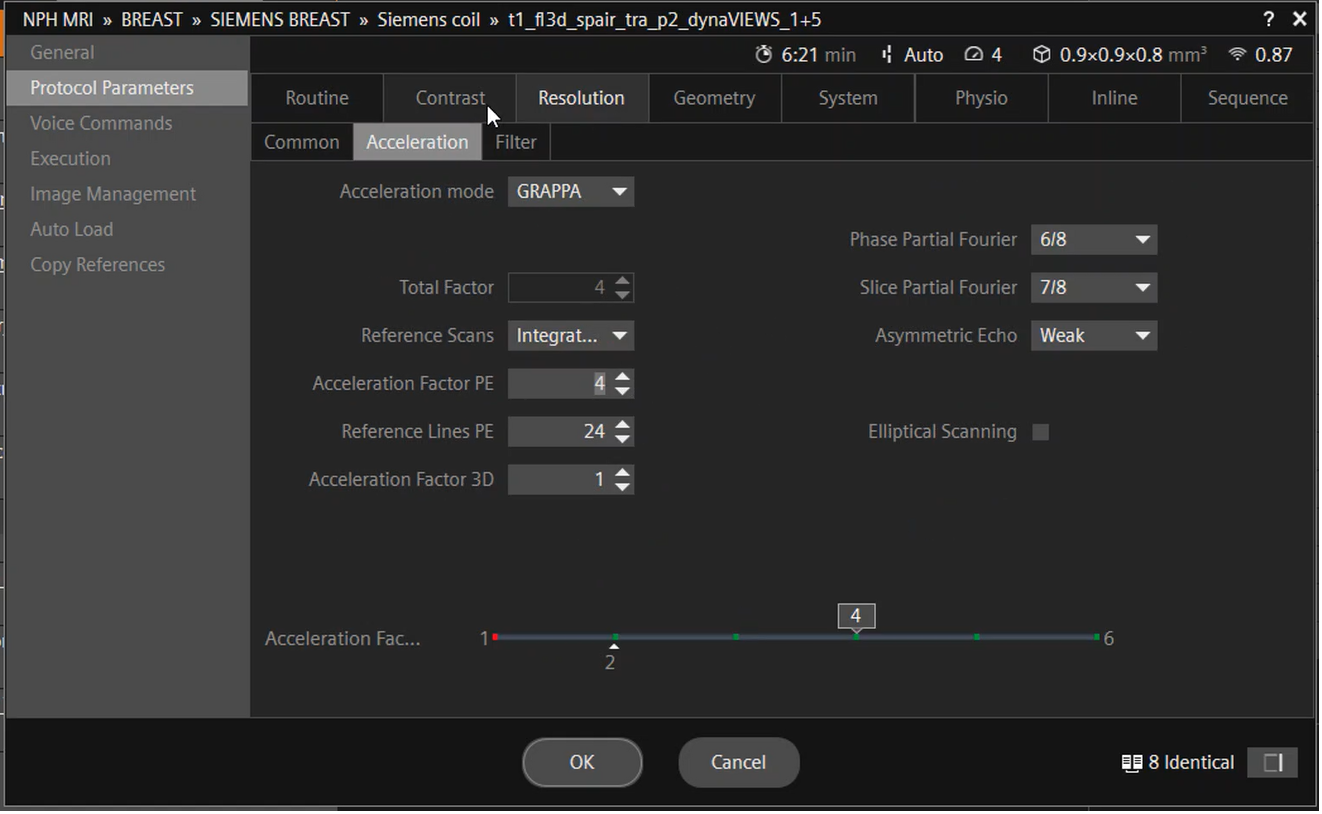Click the red minimum mark on slider

click(x=495, y=637)
